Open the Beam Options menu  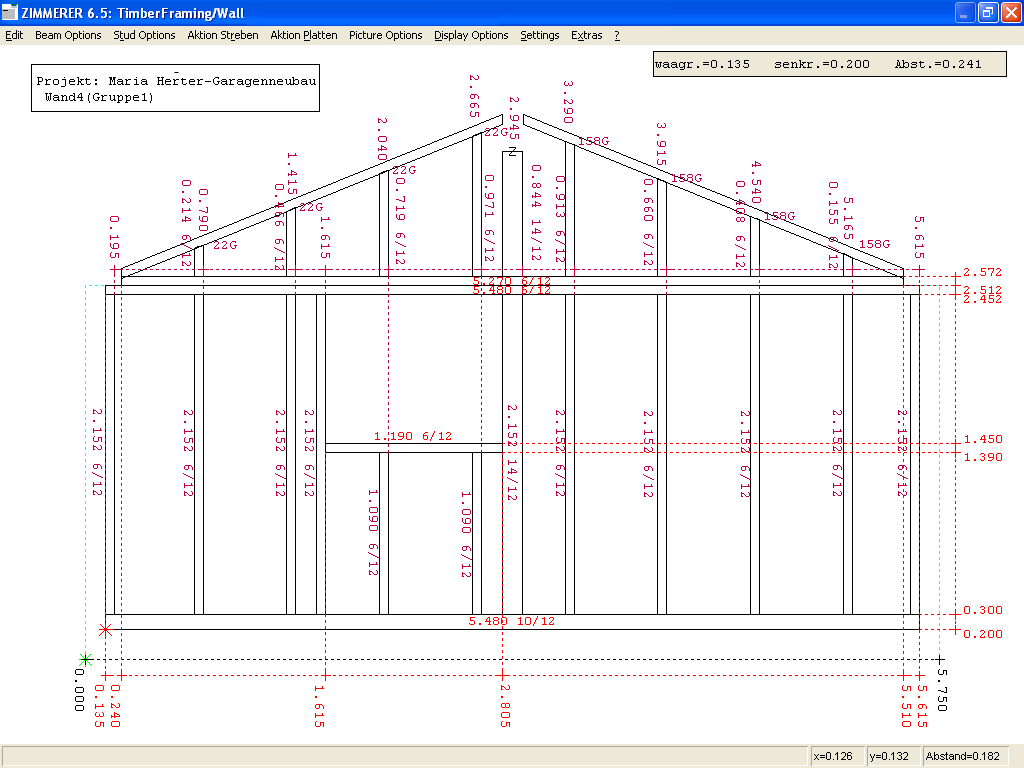[68, 35]
